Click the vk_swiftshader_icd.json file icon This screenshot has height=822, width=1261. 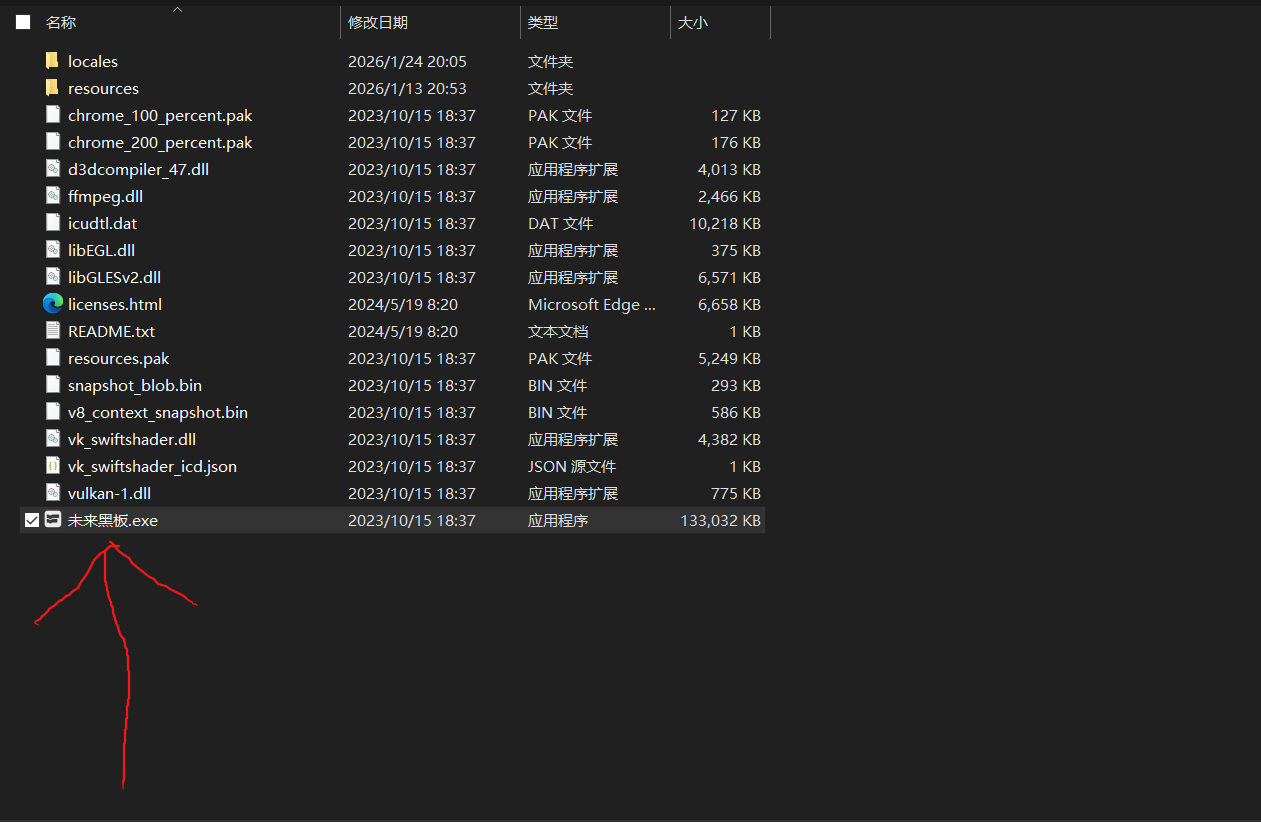[x=53, y=466]
